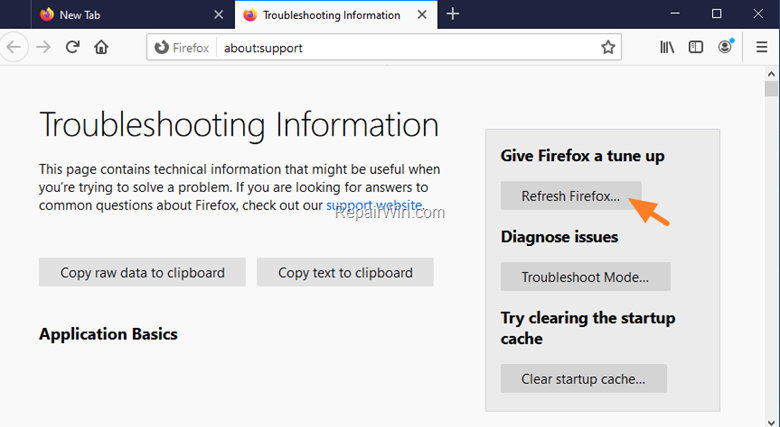Copy text to clipboard
Viewport: 780px width, 427px height.
pos(345,272)
